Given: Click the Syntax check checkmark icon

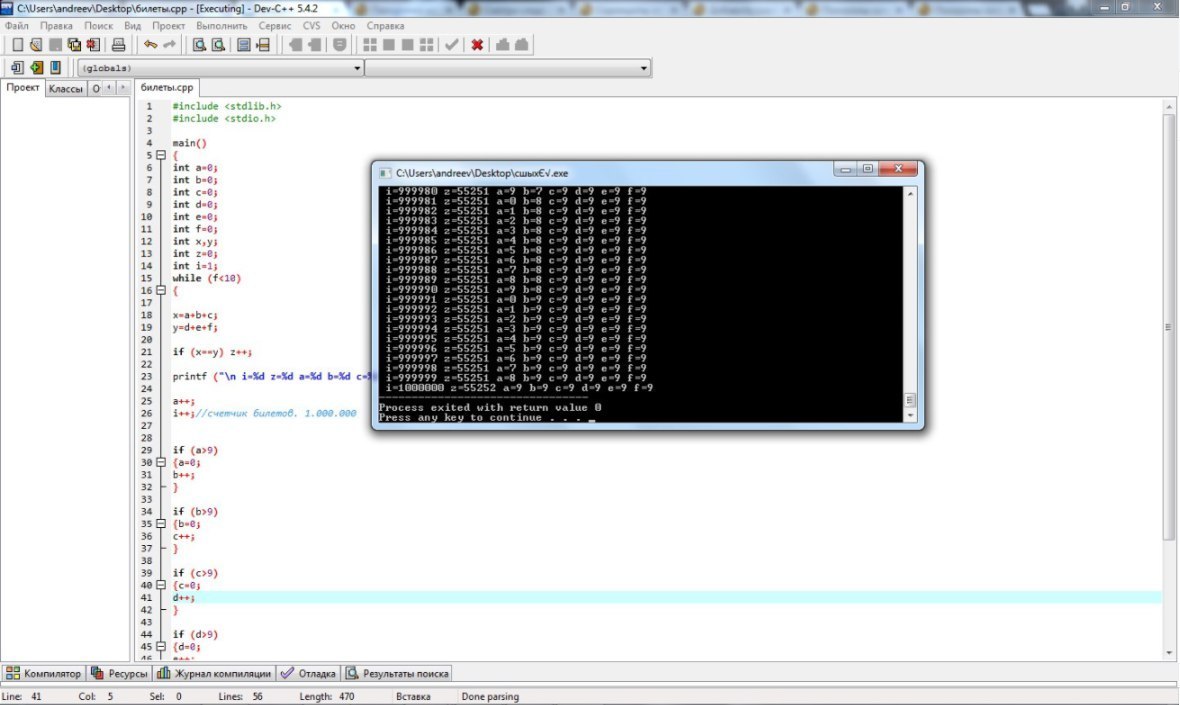Looking at the screenshot, I should tap(452, 45).
